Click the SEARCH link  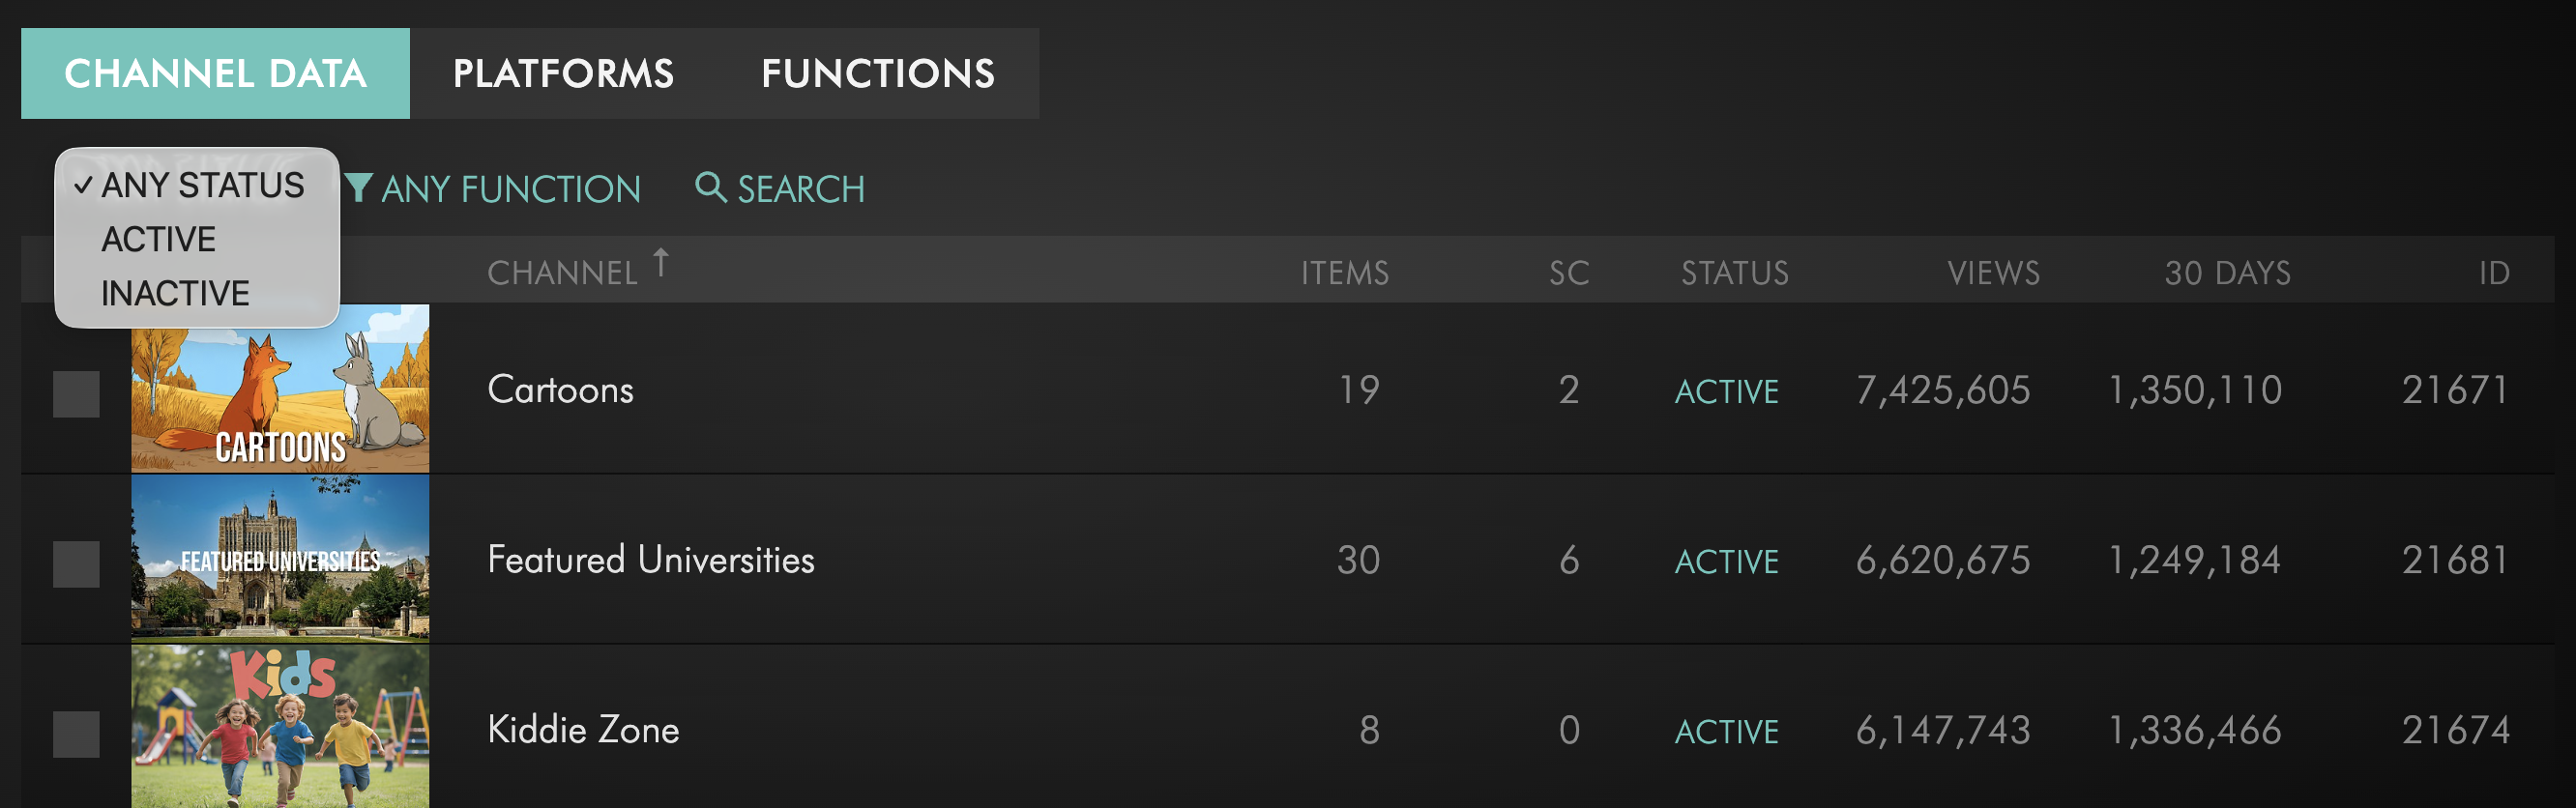(x=800, y=189)
